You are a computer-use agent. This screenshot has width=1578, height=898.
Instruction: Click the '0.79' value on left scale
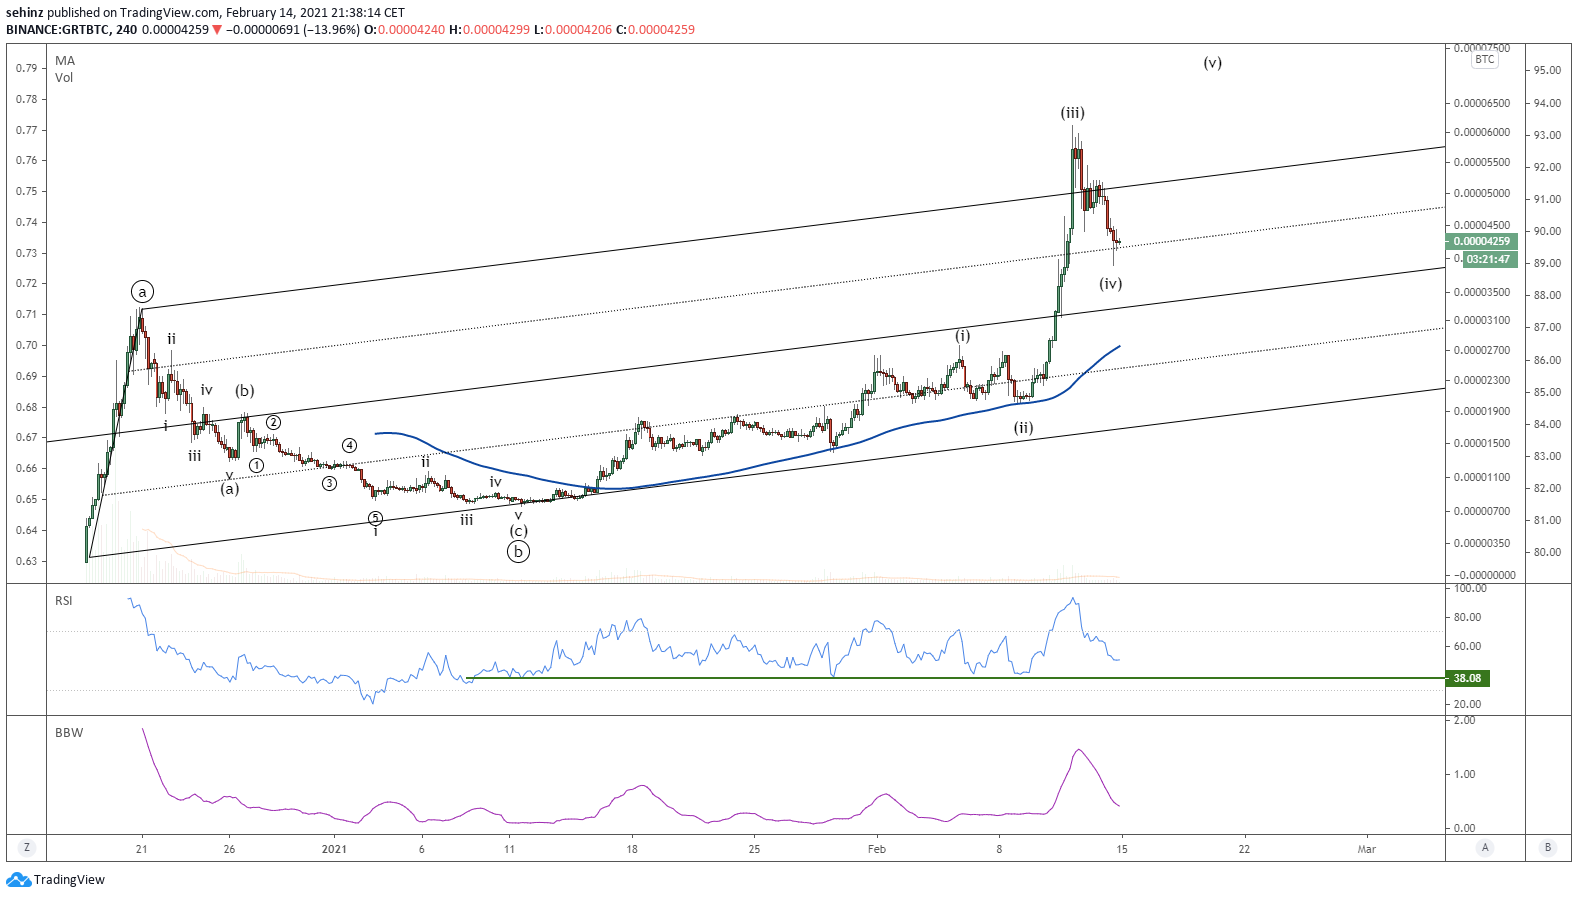point(26,68)
